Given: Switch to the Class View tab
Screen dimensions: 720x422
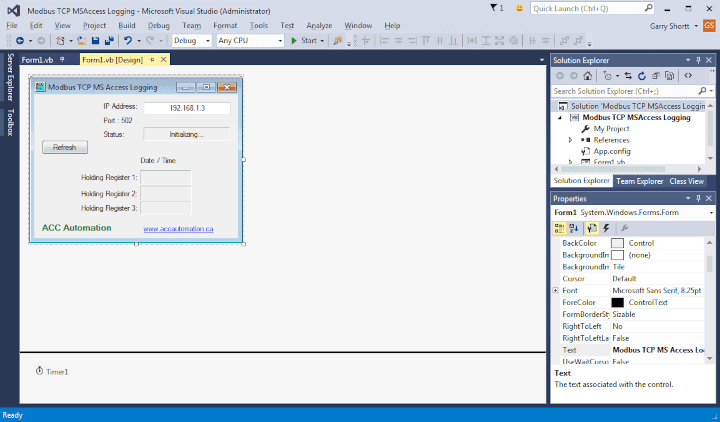Looking at the screenshot, I should (686, 181).
